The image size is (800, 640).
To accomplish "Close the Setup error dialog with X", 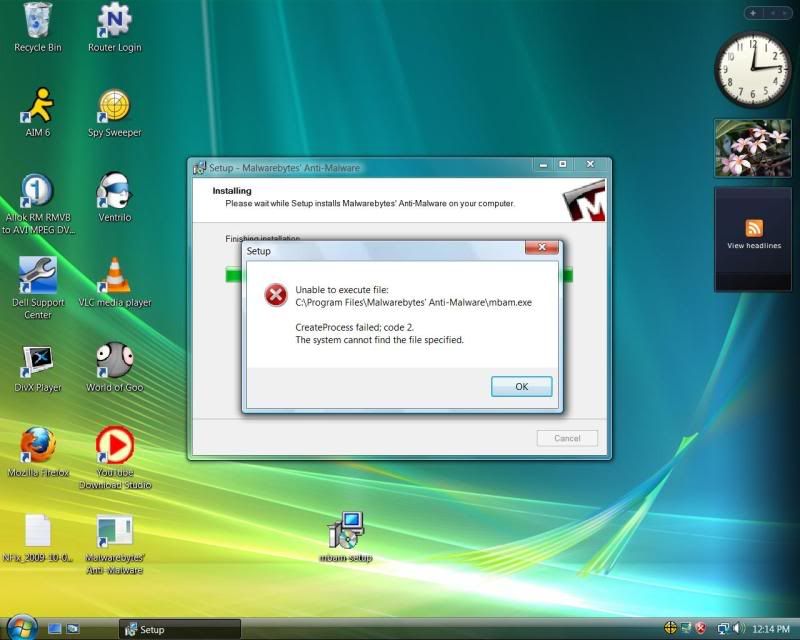I will pyautogui.click(x=542, y=248).
